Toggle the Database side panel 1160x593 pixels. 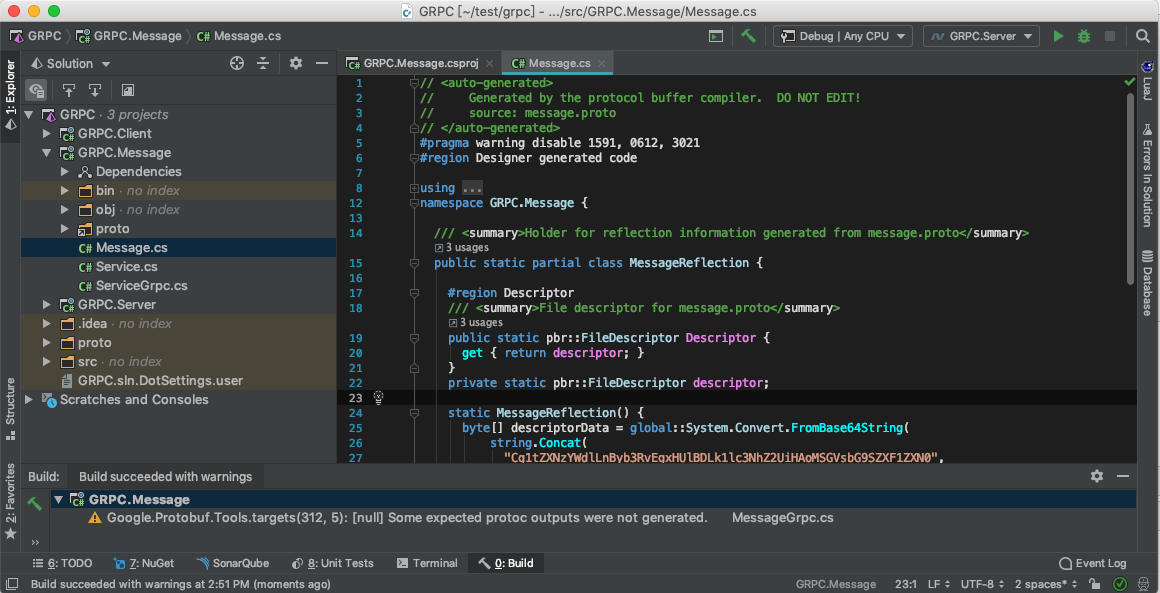pyautogui.click(x=1147, y=284)
